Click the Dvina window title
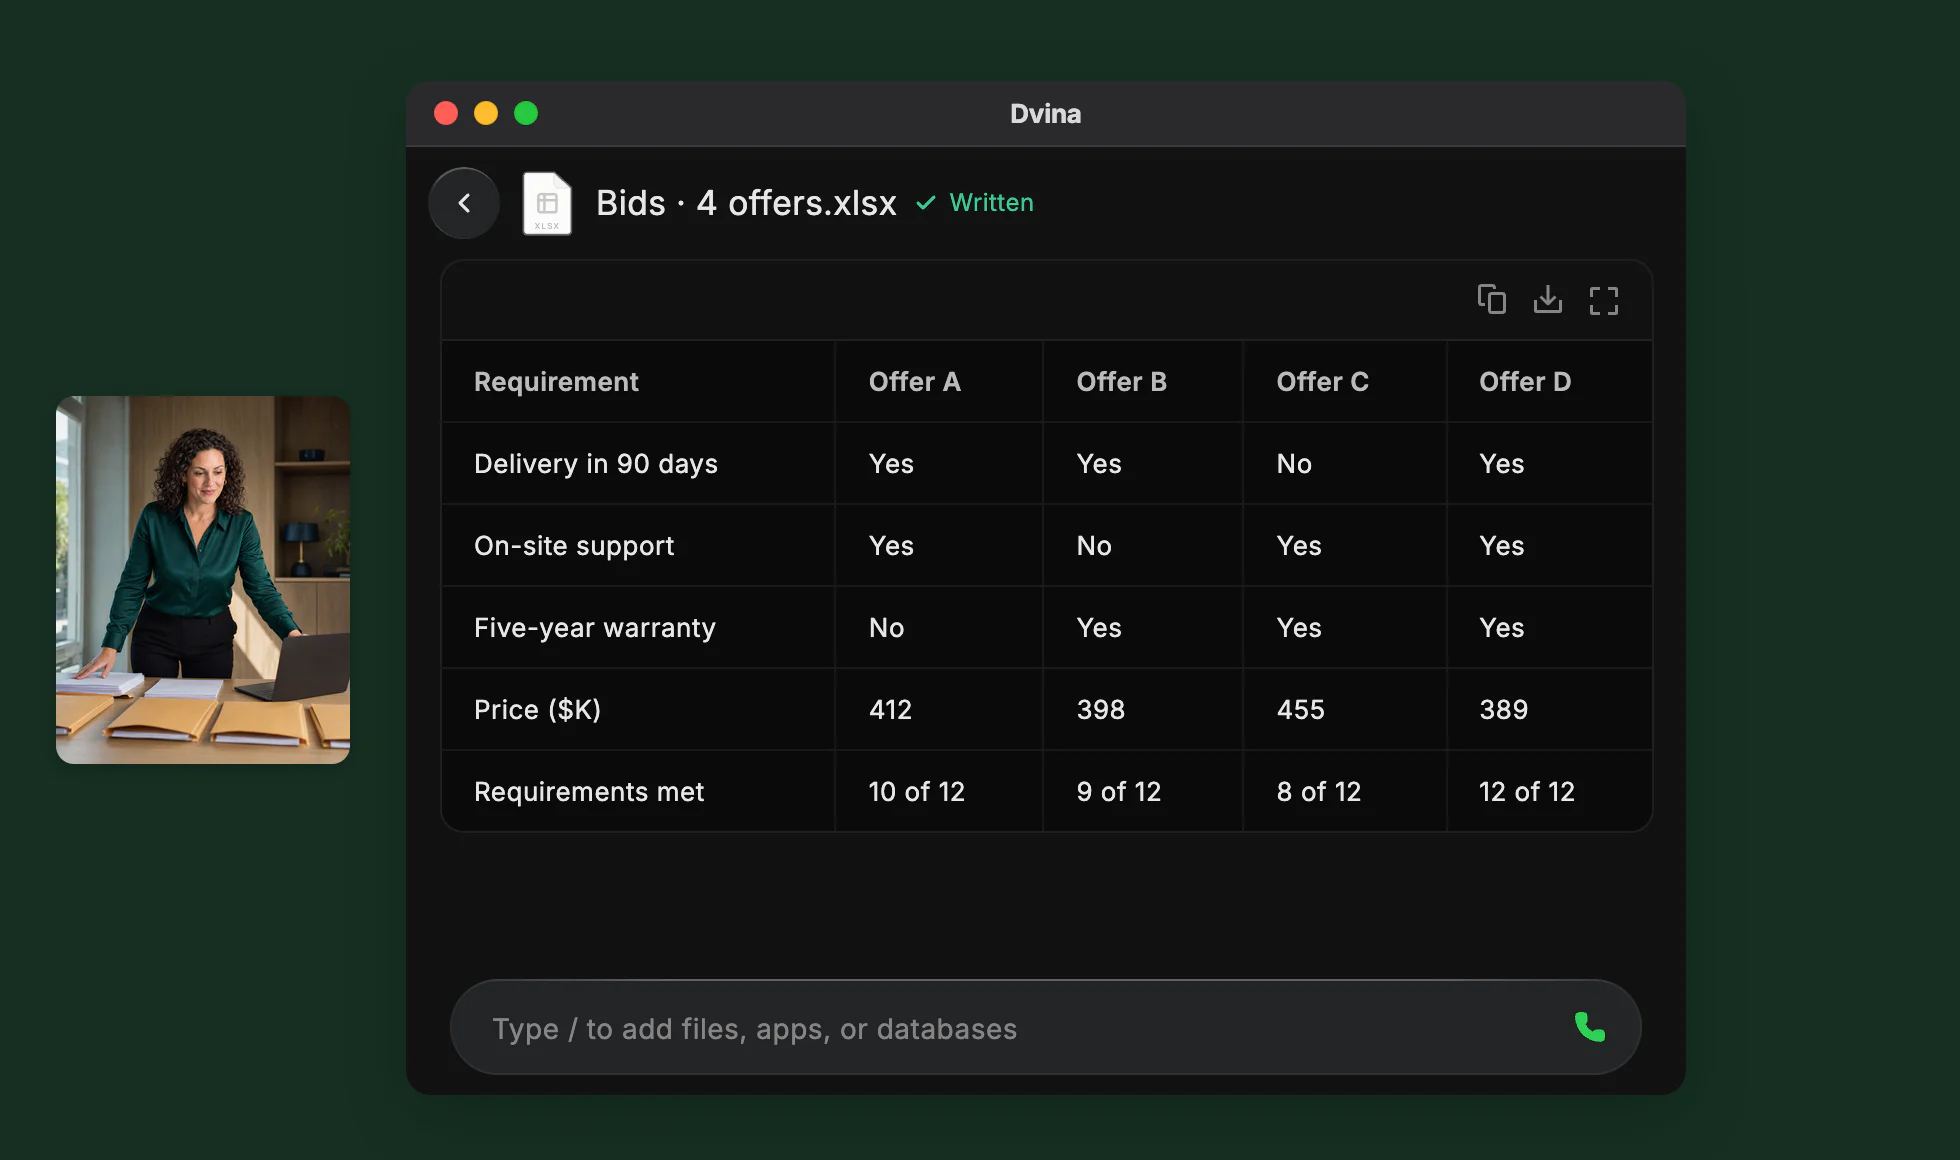 pyautogui.click(x=1045, y=114)
